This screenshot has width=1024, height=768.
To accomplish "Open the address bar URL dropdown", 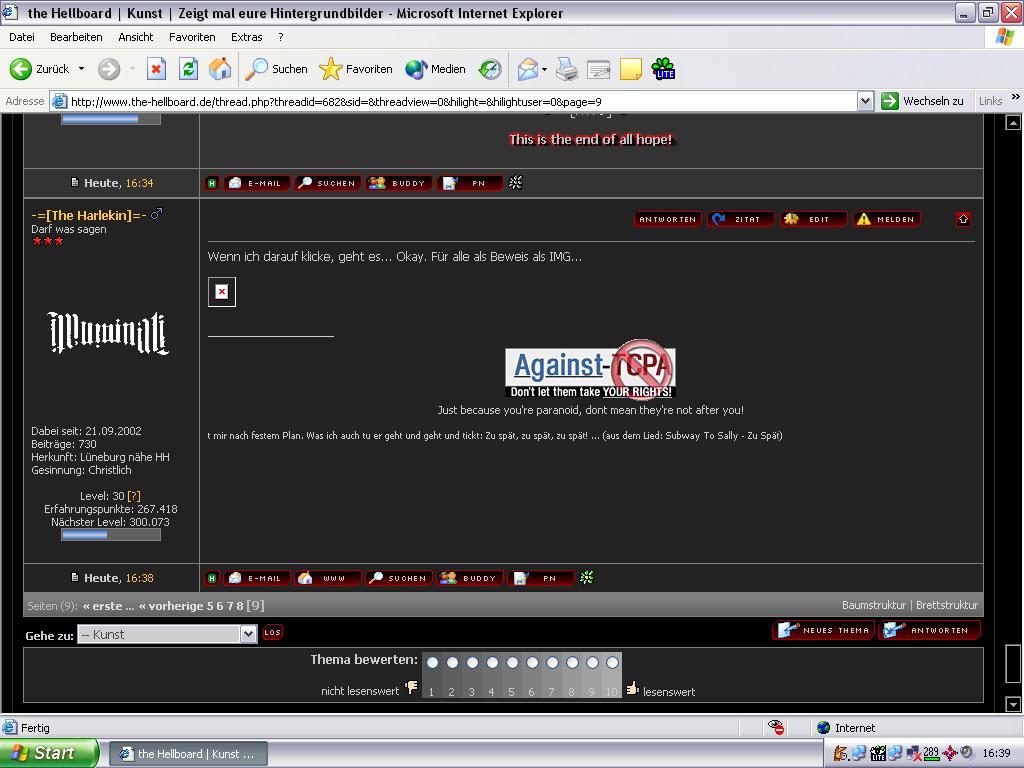I will pos(865,101).
